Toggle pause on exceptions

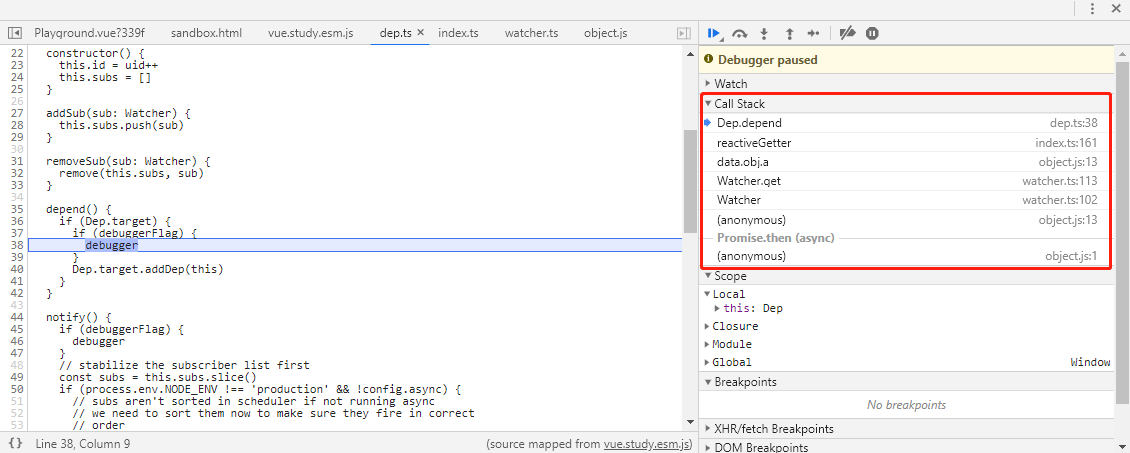pos(872,33)
